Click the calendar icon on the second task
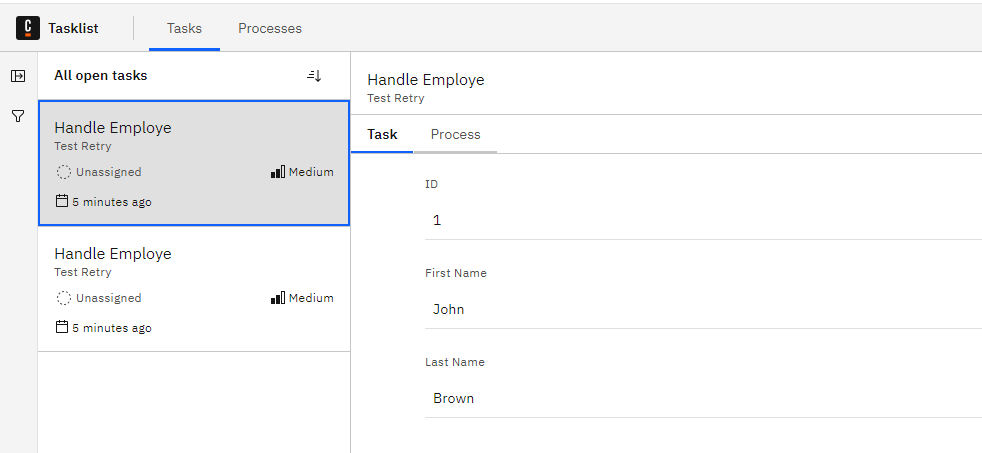The width and height of the screenshot is (982, 453). (x=61, y=327)
